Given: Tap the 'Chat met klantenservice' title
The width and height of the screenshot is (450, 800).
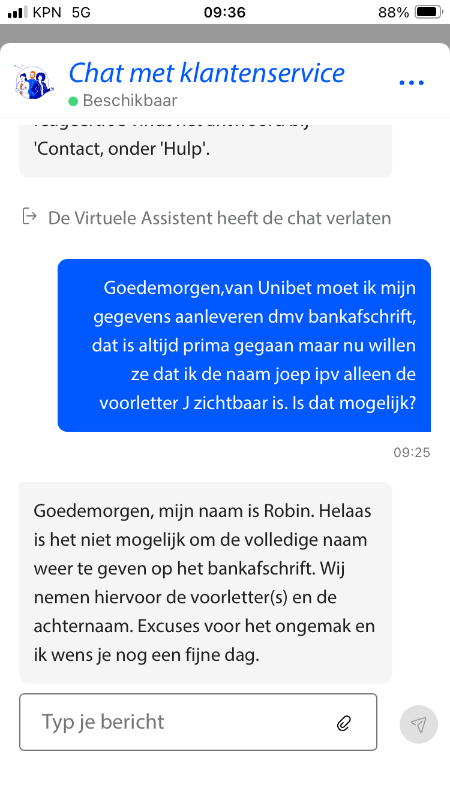Looking at the screenshot, I should [x=207, y=73].
